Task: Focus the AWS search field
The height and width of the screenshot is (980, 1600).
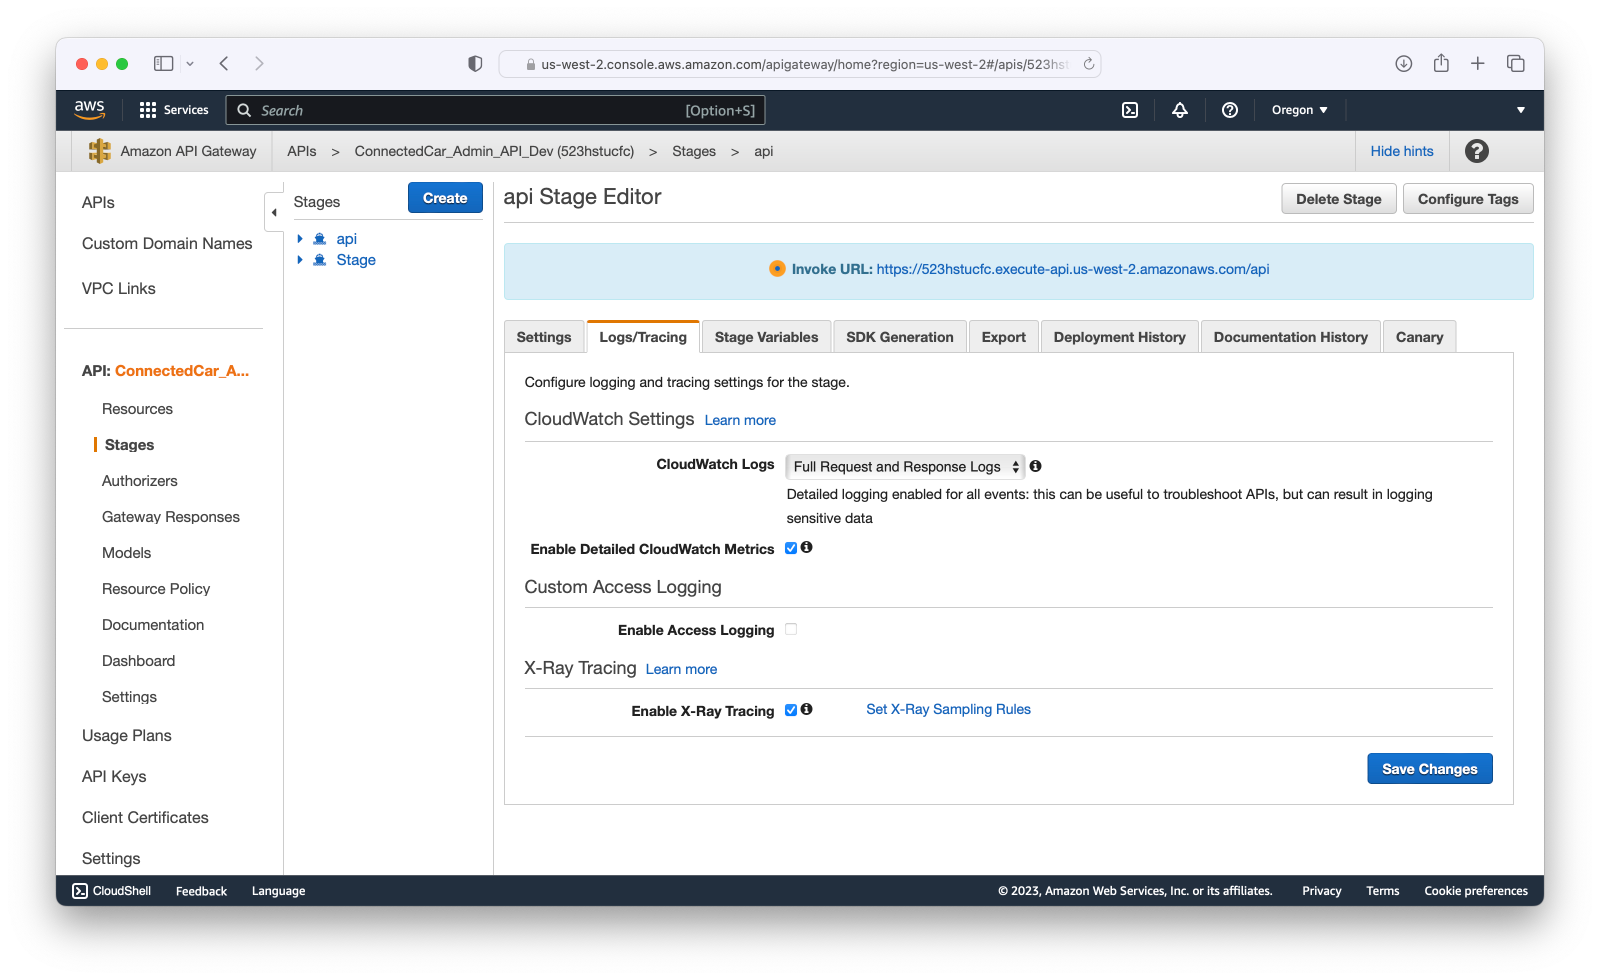Action: pyautogui.click(x=495, y=110)
